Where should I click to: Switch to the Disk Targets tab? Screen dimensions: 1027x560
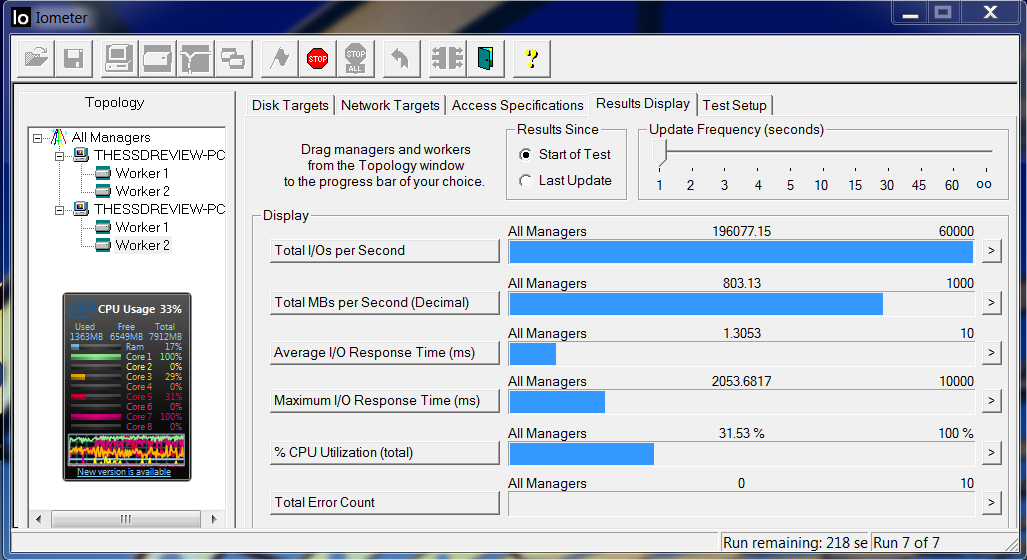click(290, 105)
